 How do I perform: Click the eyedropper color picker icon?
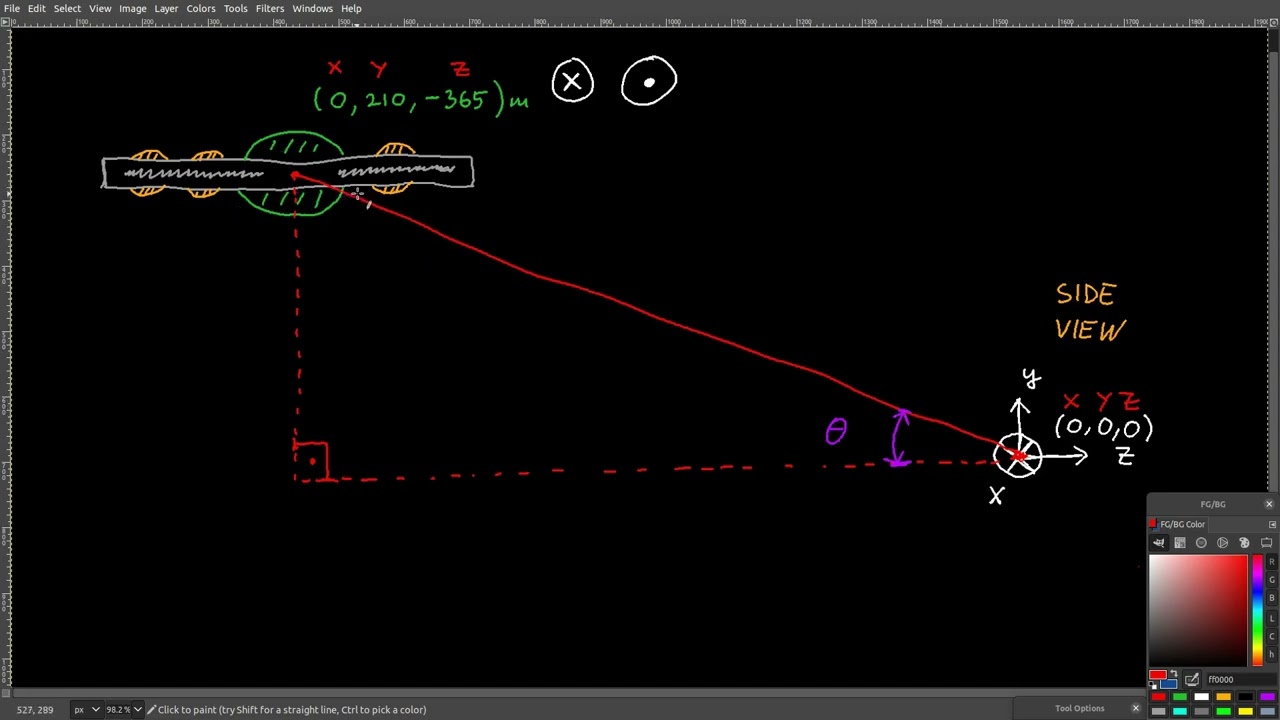click(1192, 679)
